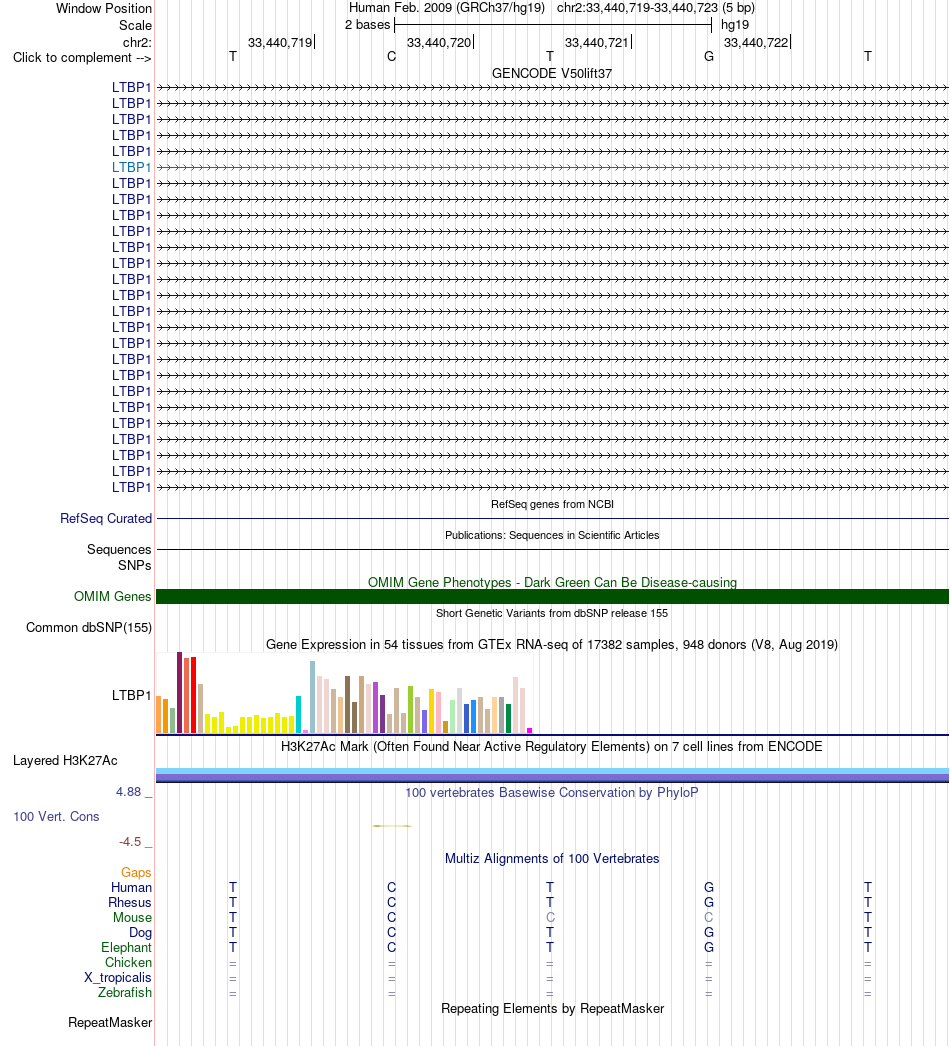Image resolution: width=950 pixels, height=1046 pixels.
Task: Click 'Human Feb. 2009 (GRCh37/hg19)' header
Action: pos(447,8)
